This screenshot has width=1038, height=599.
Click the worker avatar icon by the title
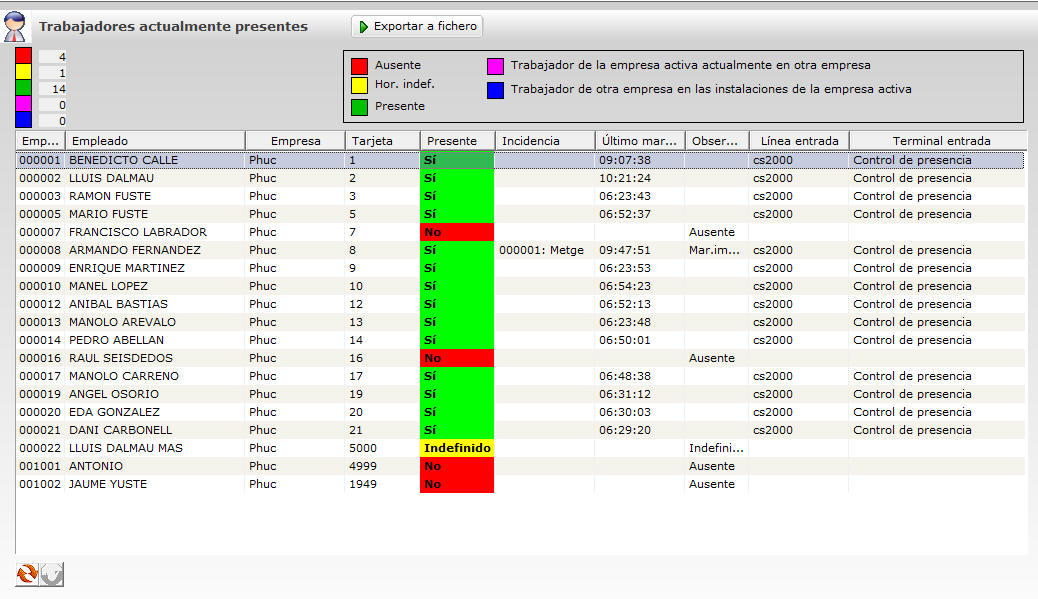tap(15, 27)
